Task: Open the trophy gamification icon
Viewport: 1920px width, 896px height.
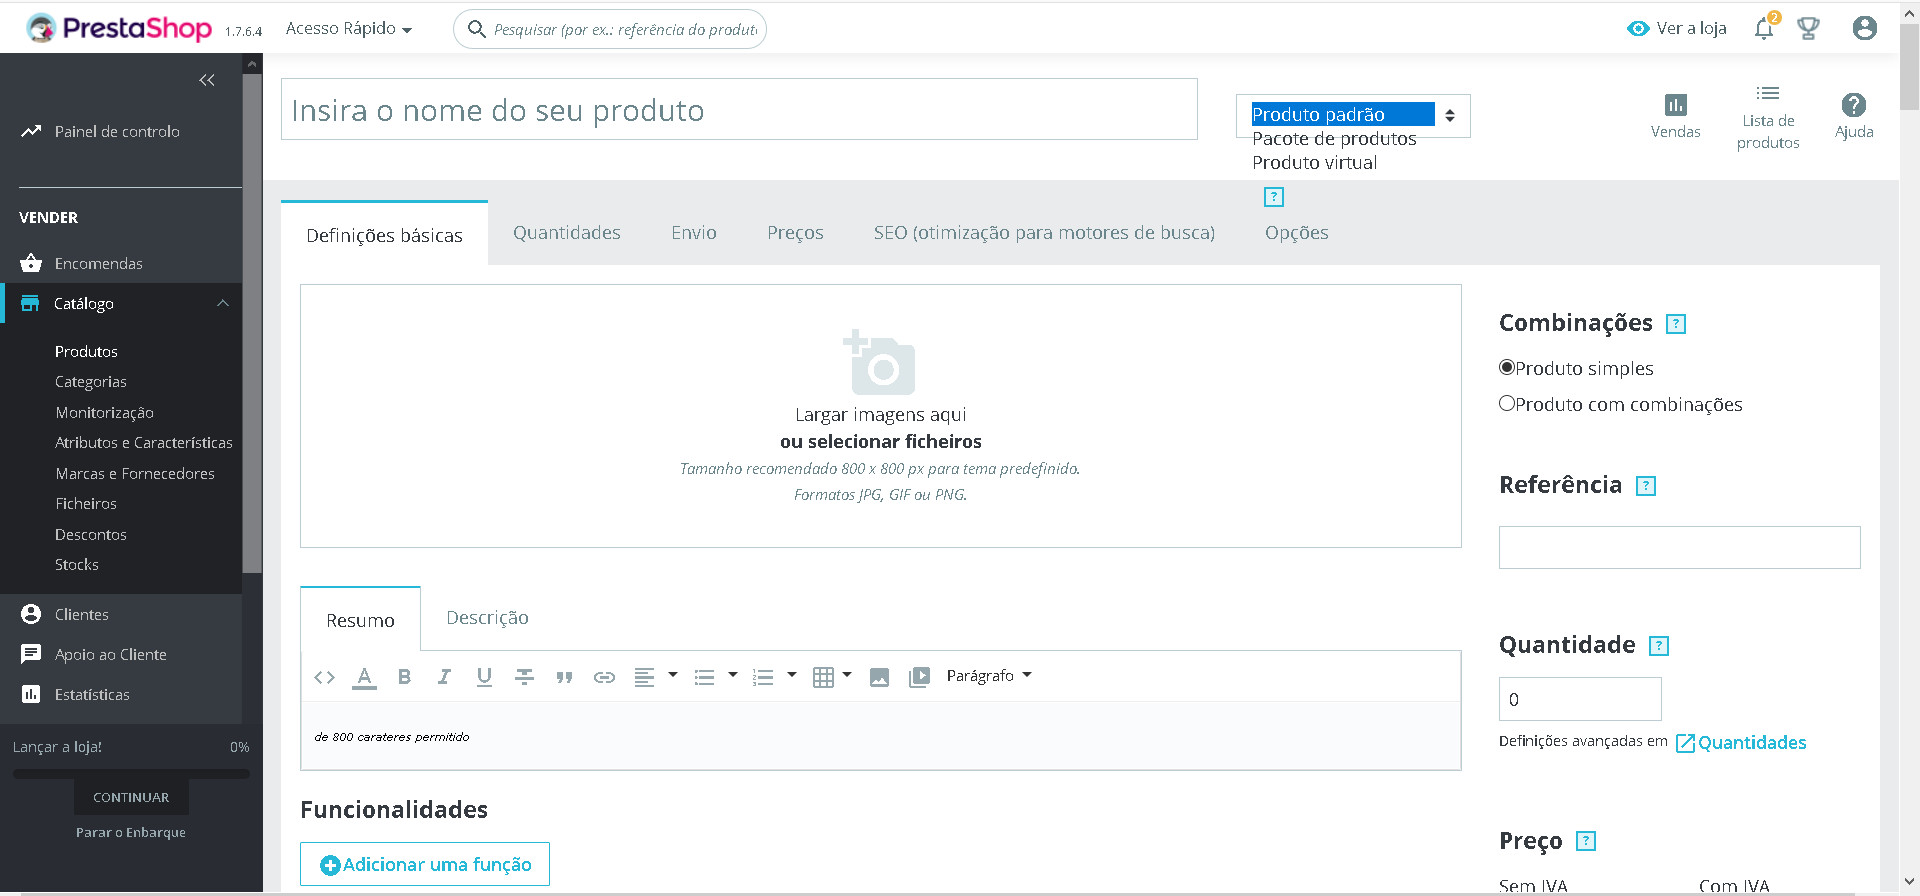Action: click(1808, 29)
